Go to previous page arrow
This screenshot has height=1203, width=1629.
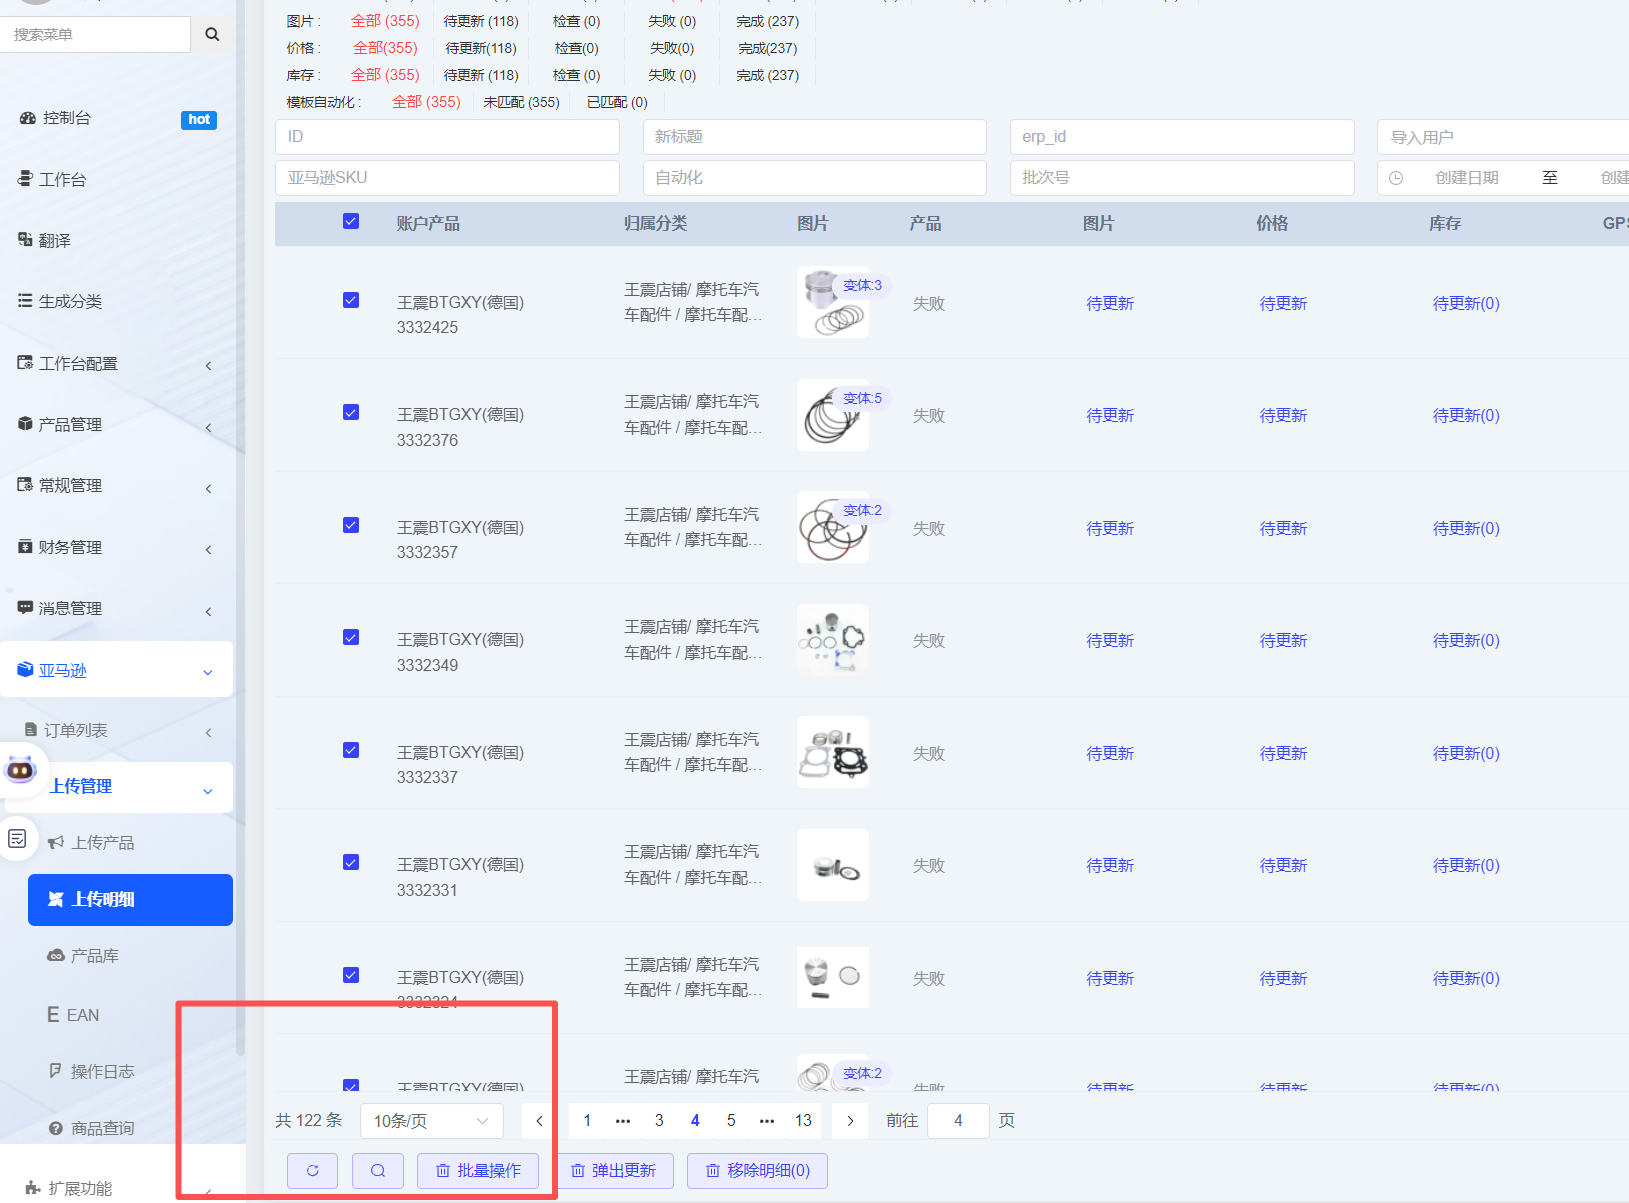click(539, 1120)
